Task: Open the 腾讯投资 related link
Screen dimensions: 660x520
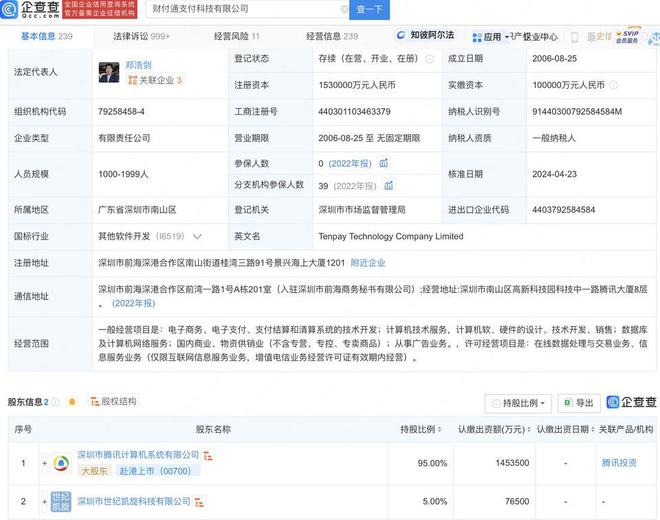Action: click(619, 463)
